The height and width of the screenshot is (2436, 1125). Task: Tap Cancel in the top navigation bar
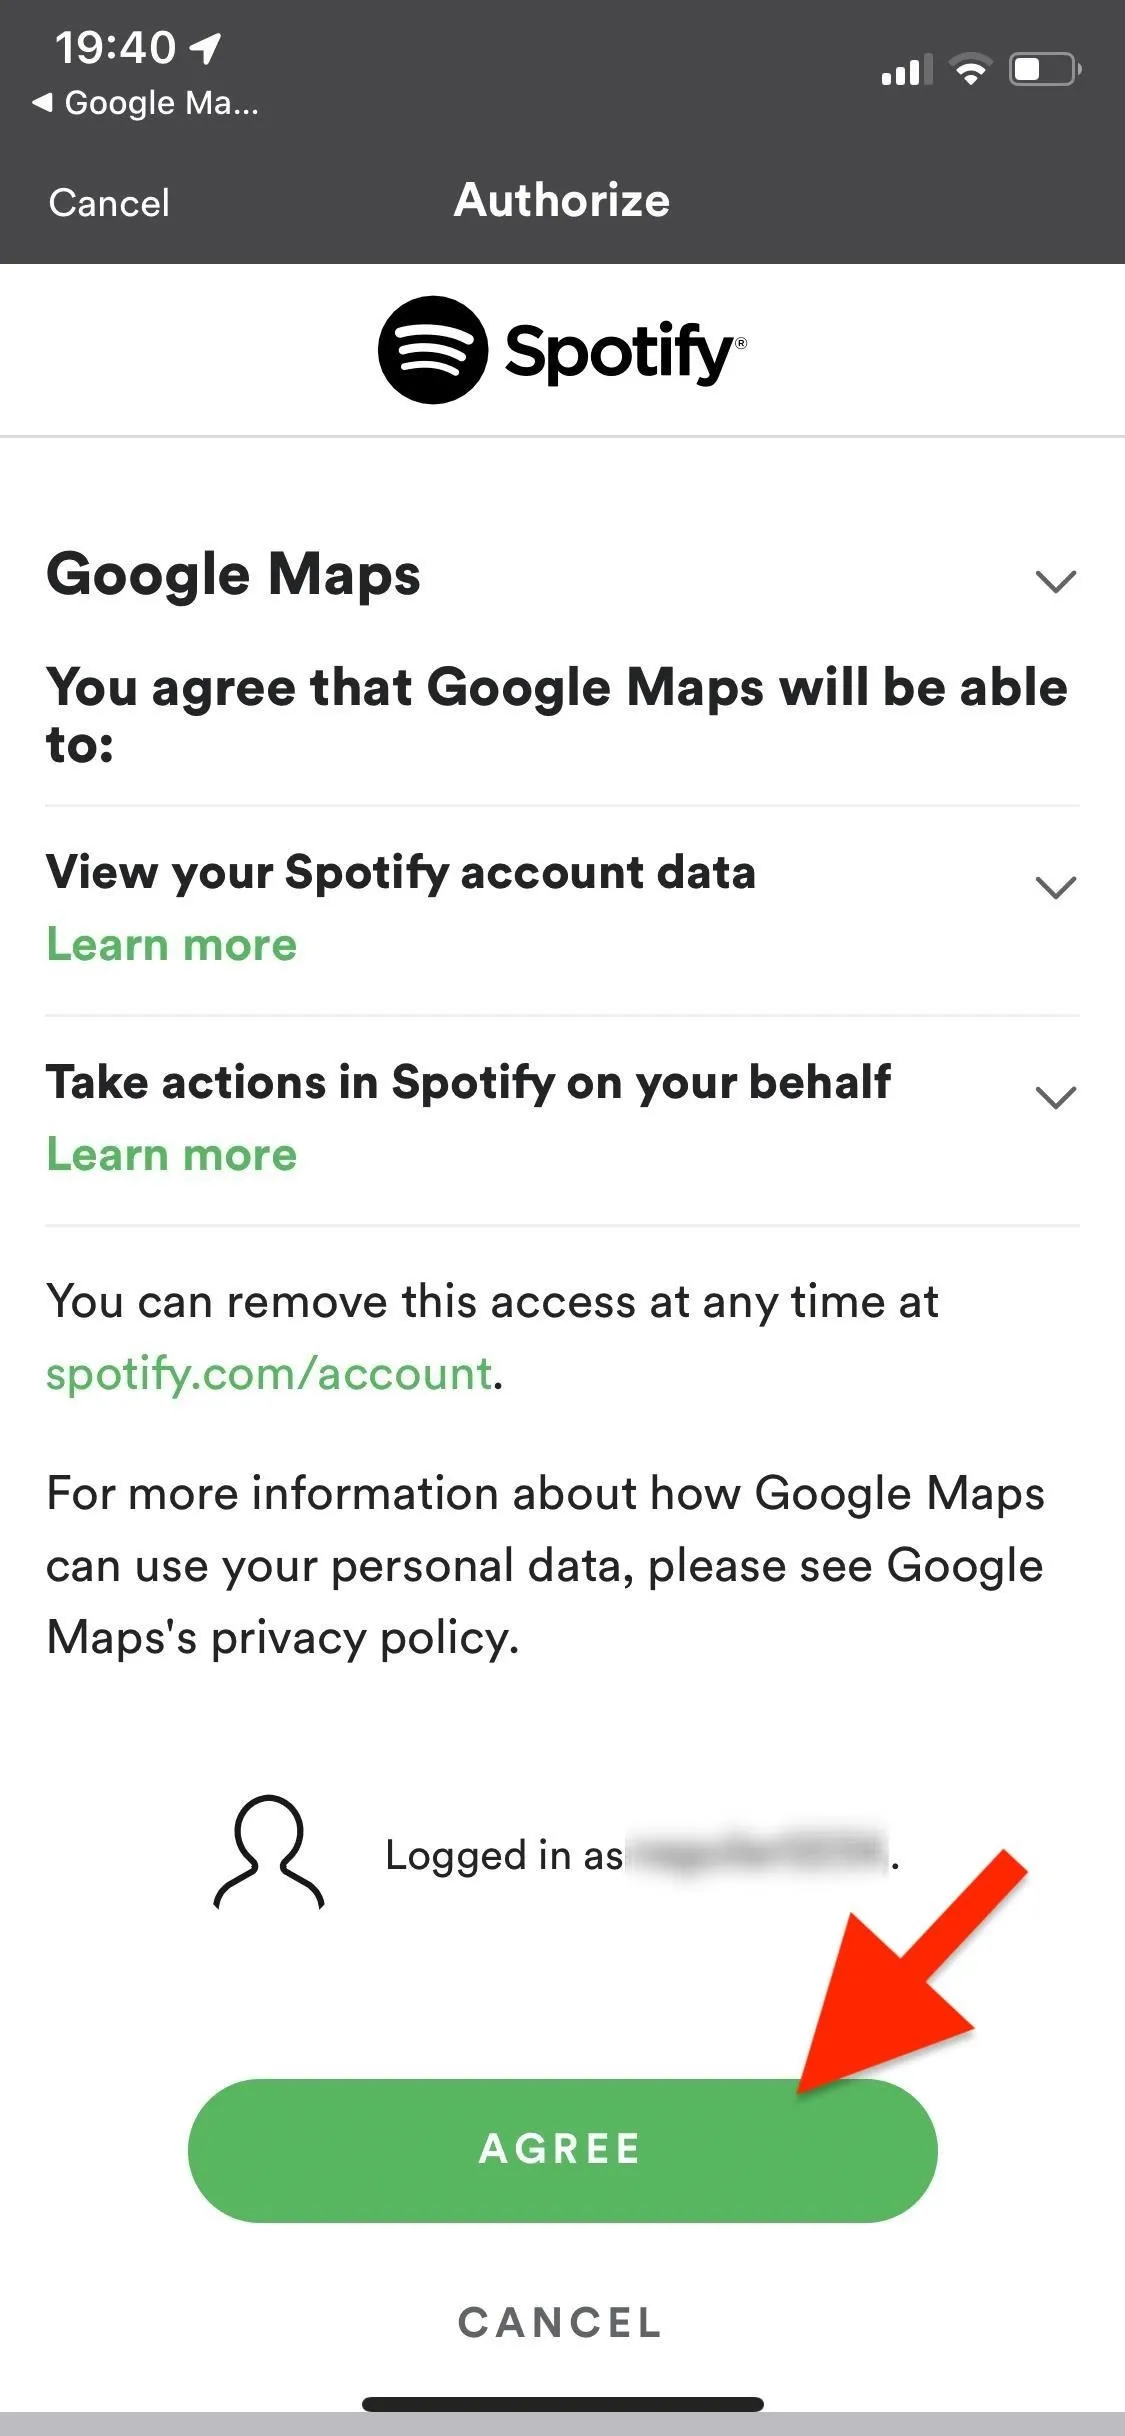click(x=109, y=203)
